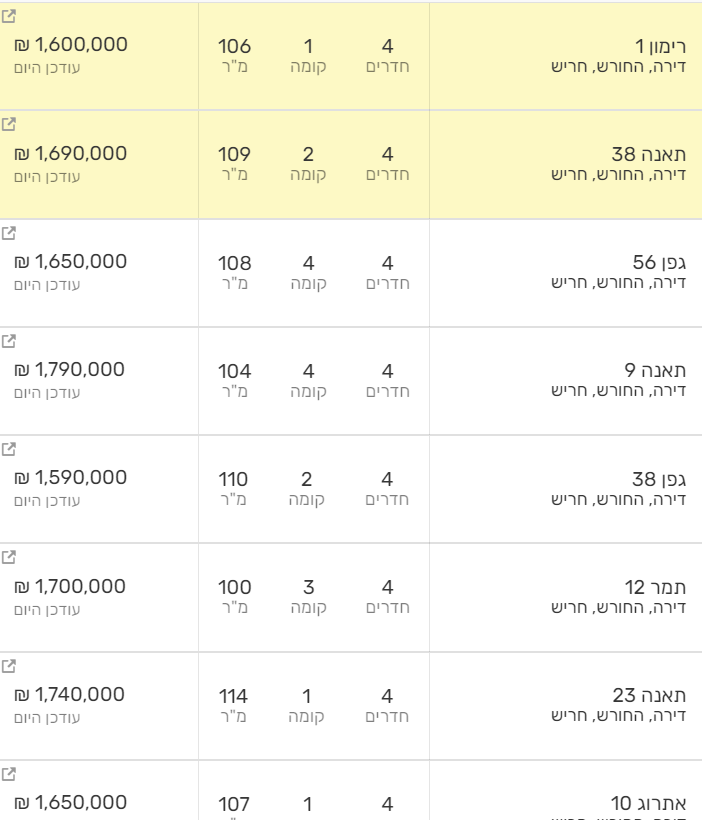Open the תאנה 38 apartment listing
This screenshot has height=820, width=702.
click(x=646, y=155)
